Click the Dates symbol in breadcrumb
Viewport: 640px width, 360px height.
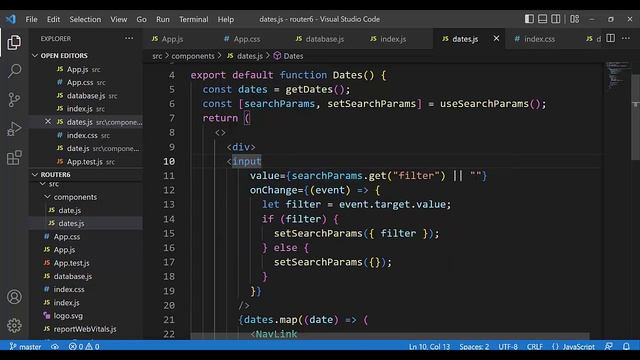pos(289,56)
